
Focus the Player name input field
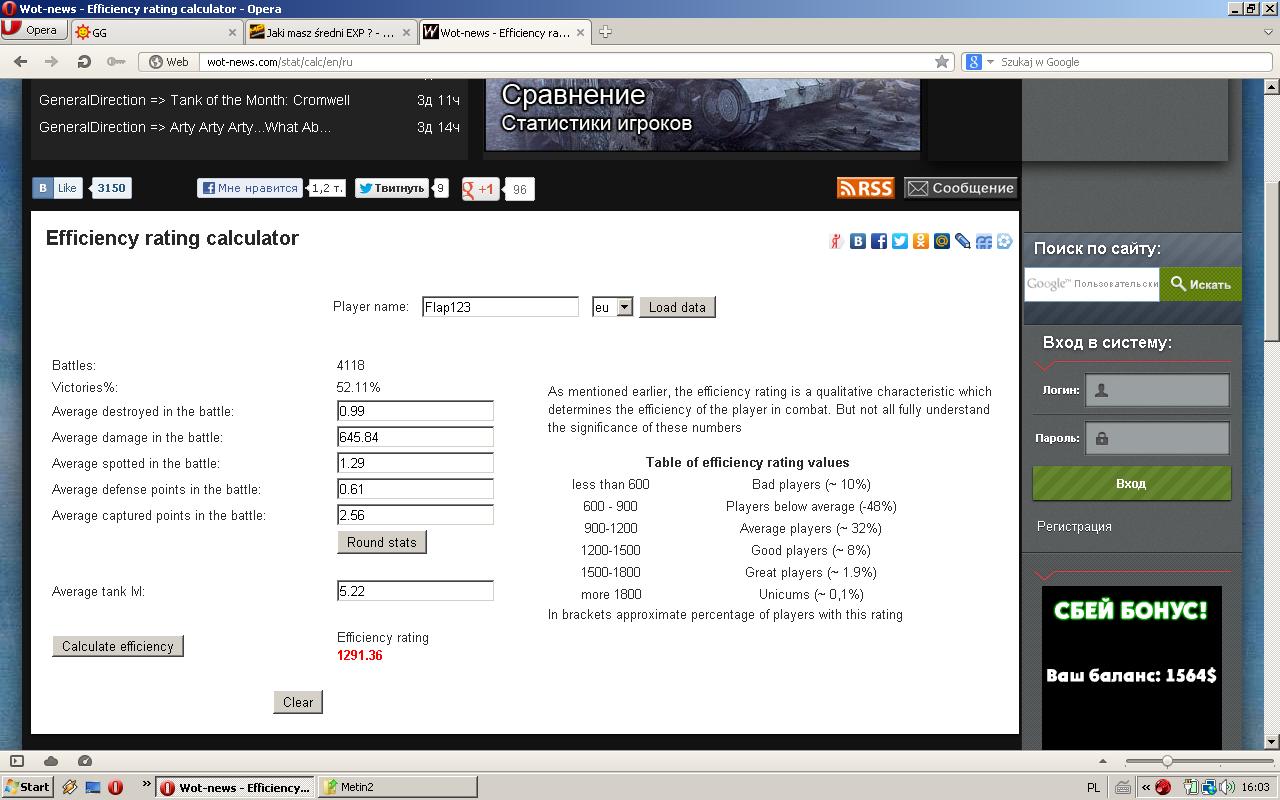tap(500, 307)
